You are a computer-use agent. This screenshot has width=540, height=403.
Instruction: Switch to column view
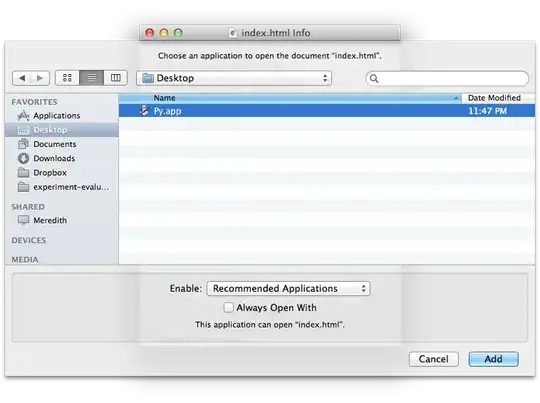115,78
